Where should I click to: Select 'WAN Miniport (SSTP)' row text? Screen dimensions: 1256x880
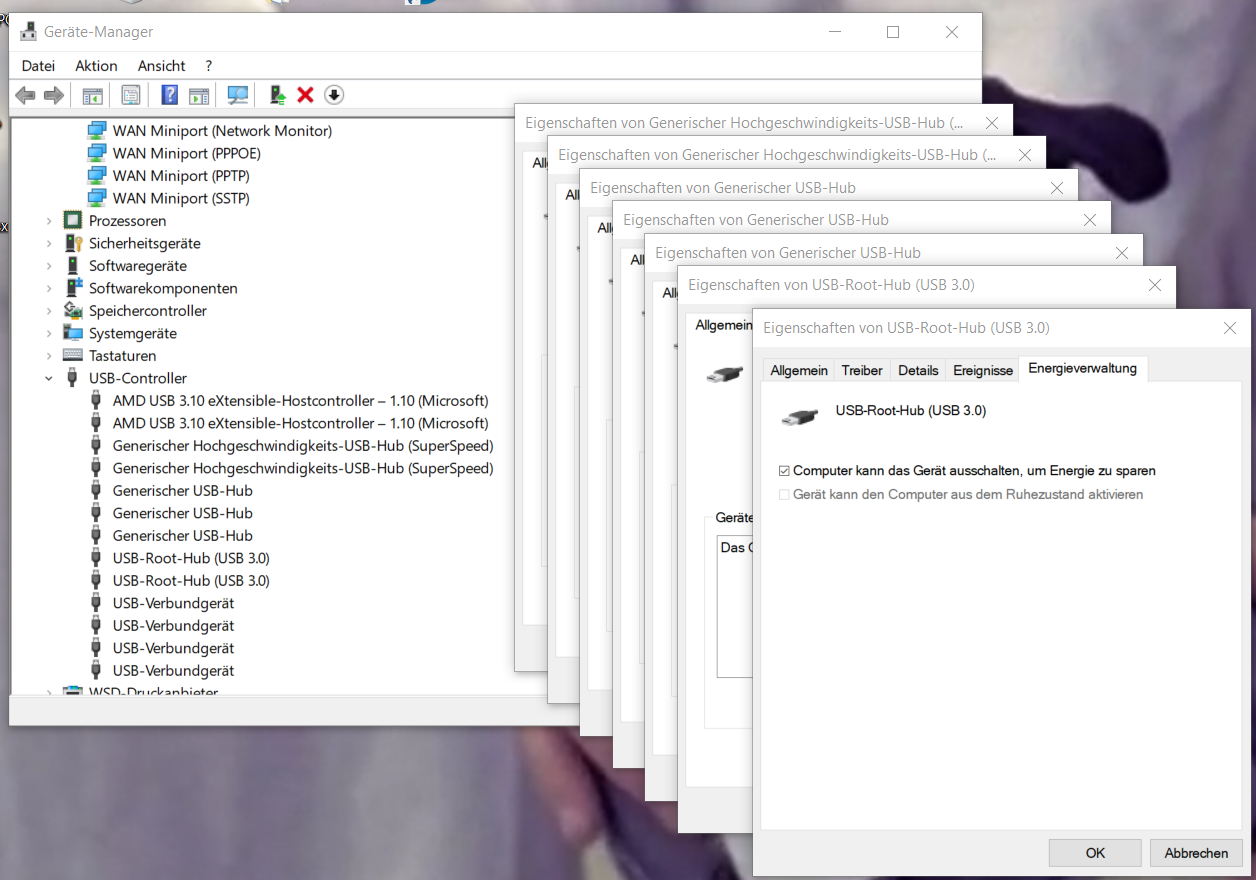click(181, 198)
